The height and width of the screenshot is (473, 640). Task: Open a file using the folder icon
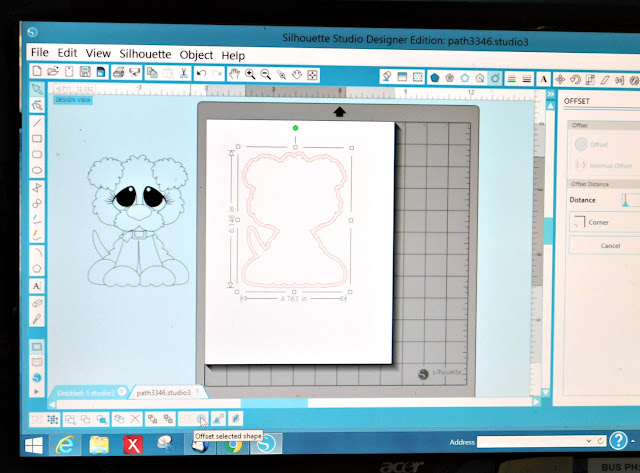(53, 72)
